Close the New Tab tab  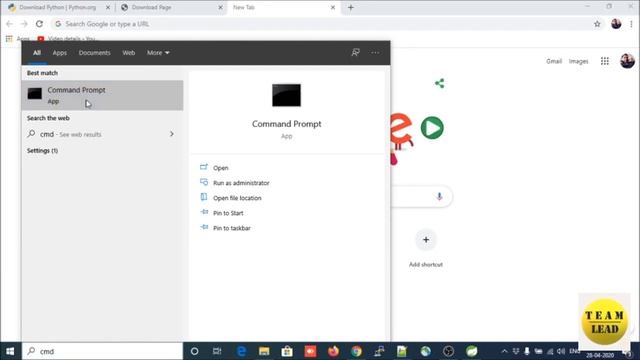pyautogui.click(x=333, y=7)
